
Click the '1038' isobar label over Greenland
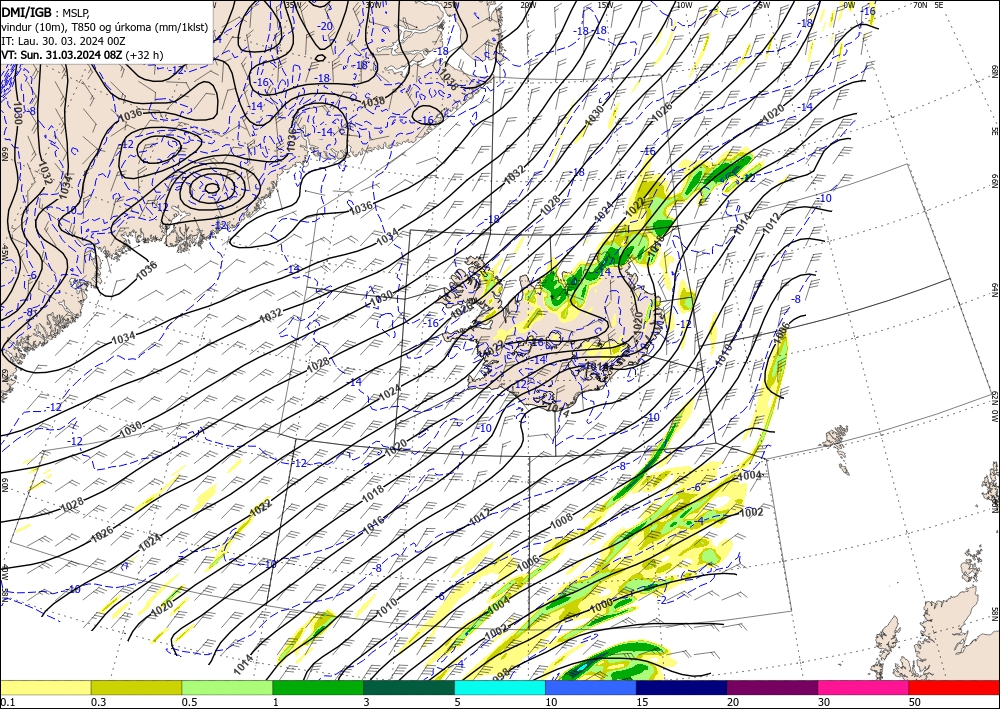click(x=373, y=101)
